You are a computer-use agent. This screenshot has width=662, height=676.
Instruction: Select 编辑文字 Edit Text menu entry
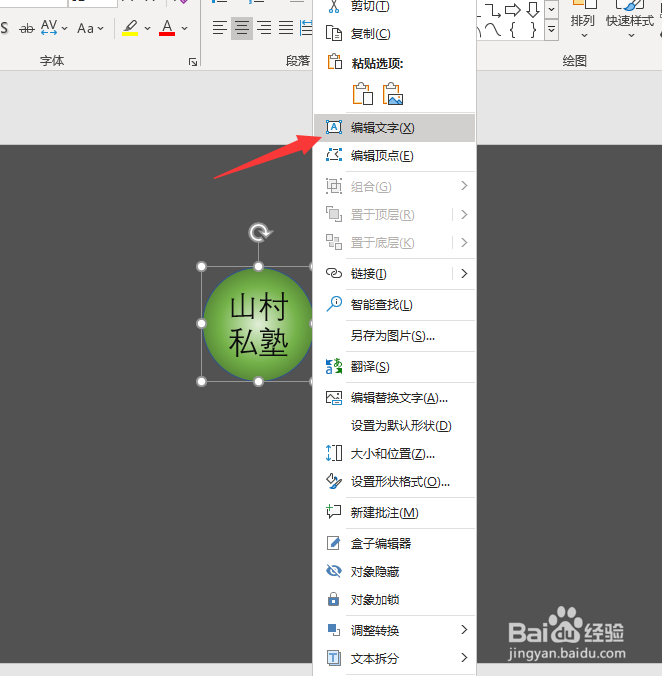click(x=394, y=128)
